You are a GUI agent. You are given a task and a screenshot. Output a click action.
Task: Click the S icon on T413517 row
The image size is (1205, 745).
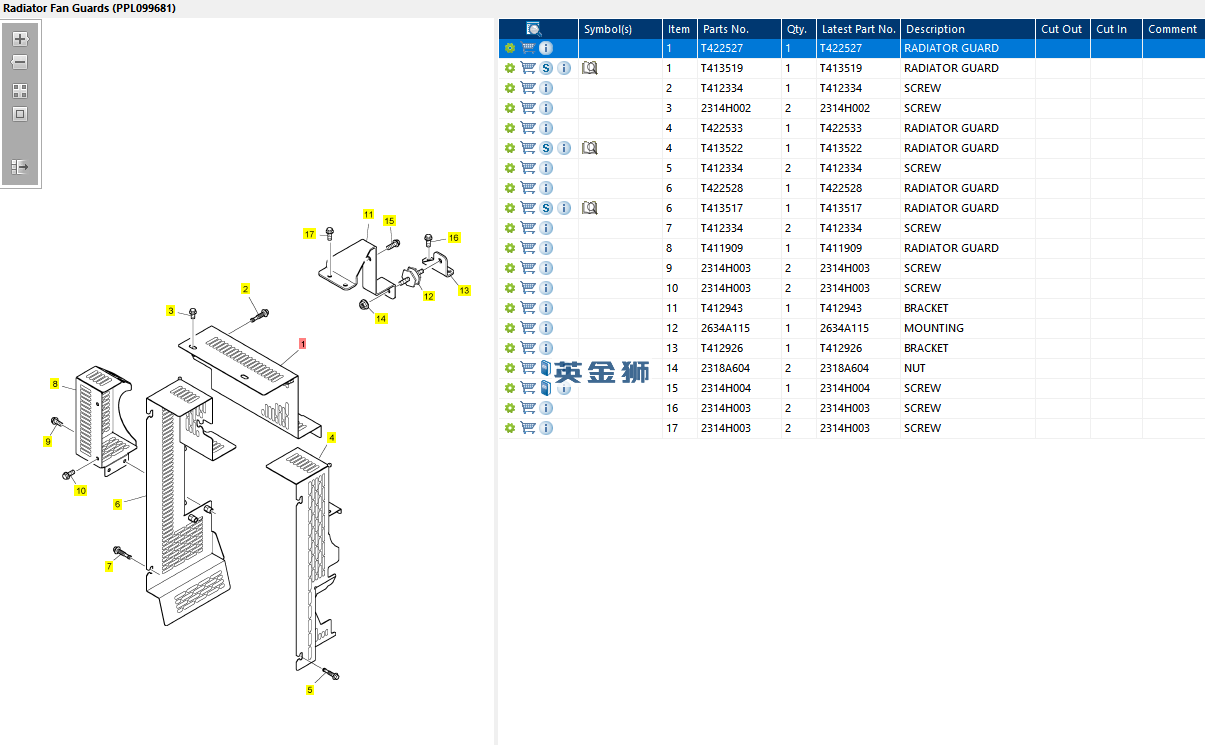546,208
